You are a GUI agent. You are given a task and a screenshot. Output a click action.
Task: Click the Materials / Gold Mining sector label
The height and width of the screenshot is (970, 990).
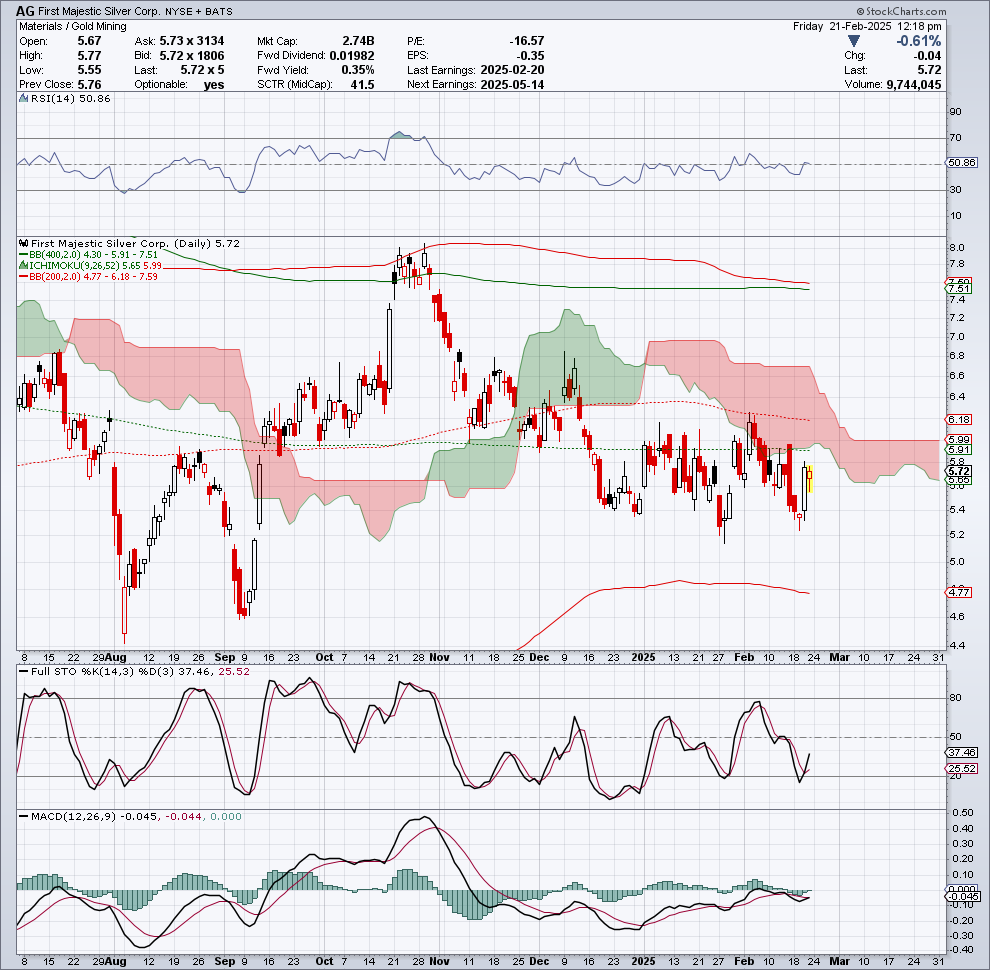73,27
